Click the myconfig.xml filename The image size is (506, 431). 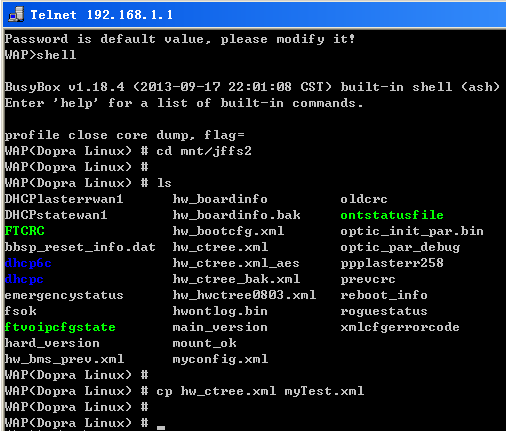click(x=220, y=359)
